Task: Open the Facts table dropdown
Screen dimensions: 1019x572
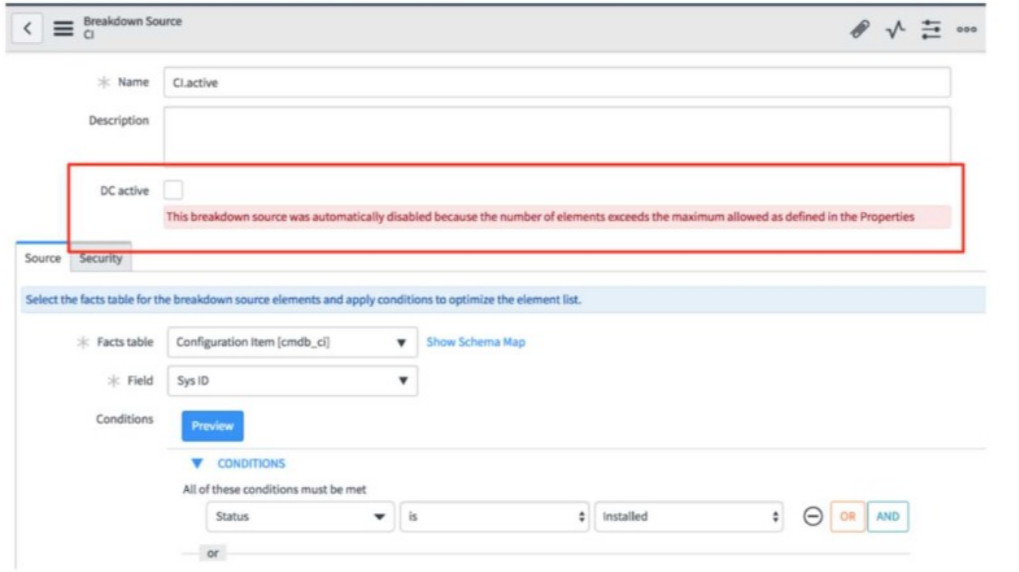Action: (x=292, y=342)
